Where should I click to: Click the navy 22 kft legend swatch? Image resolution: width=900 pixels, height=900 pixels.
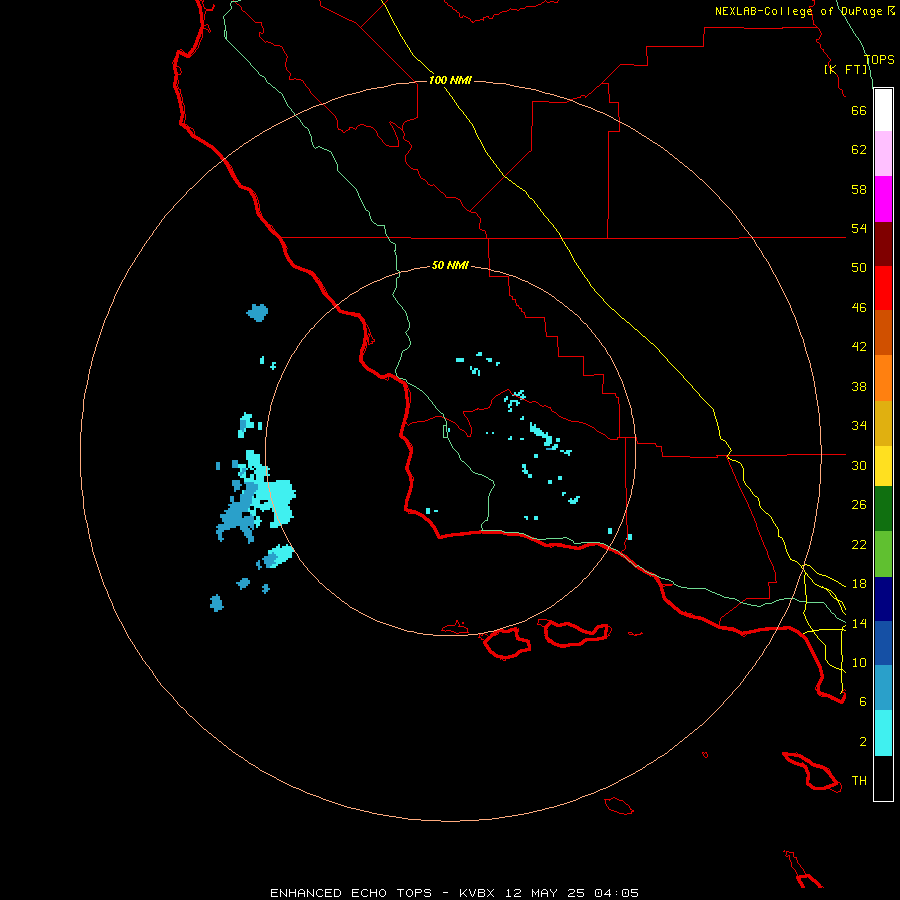point(883,599)
